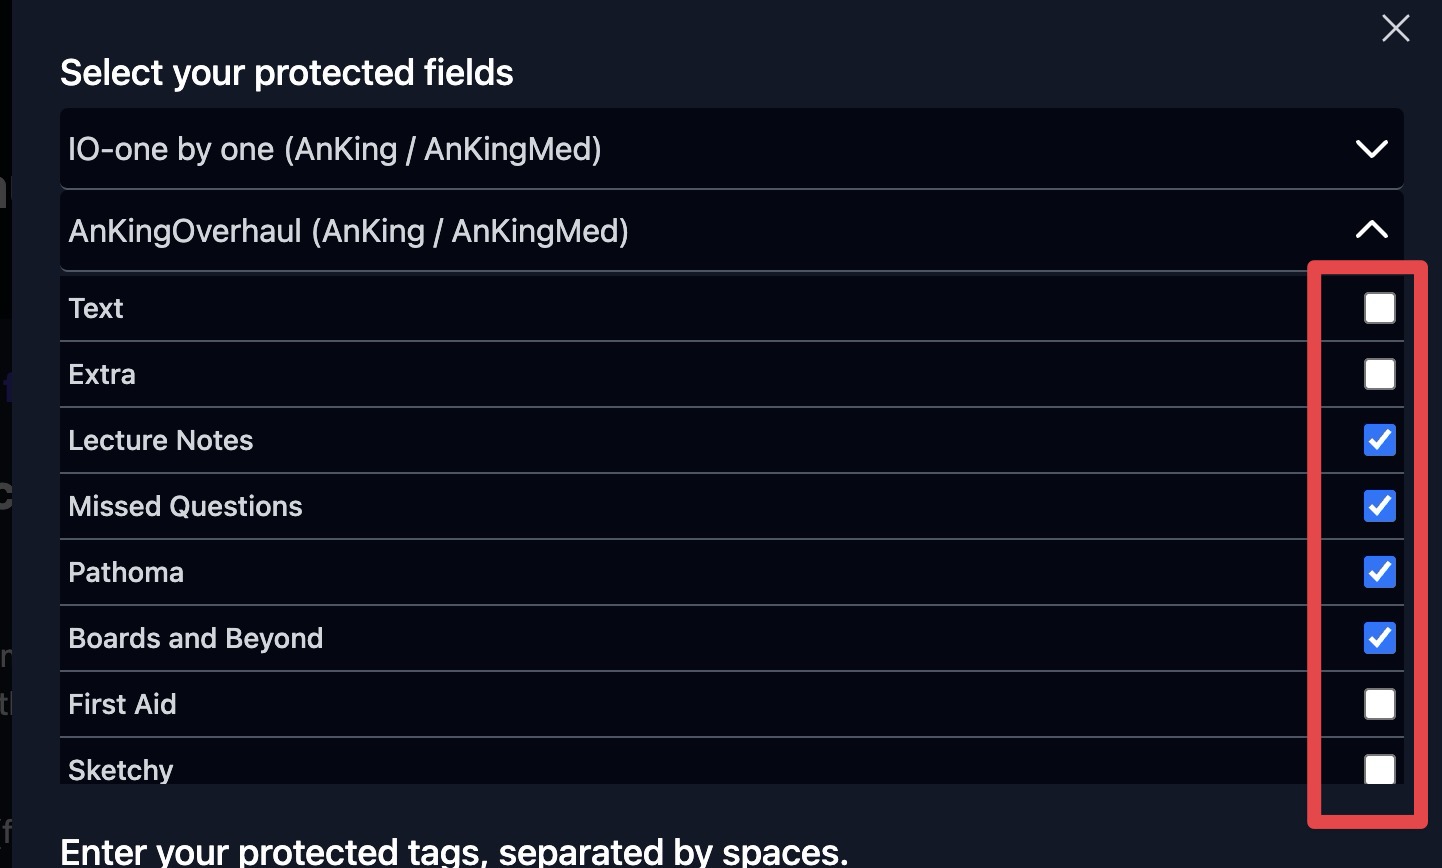
Task: Click the AnKingOverhaul note type header
Action: point(348,231)
